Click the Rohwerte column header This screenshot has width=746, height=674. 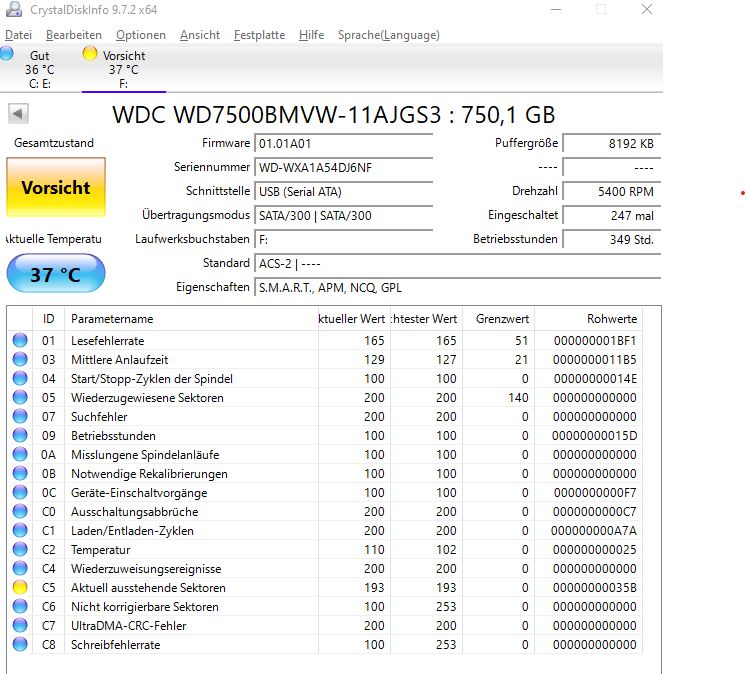(589, 319)
